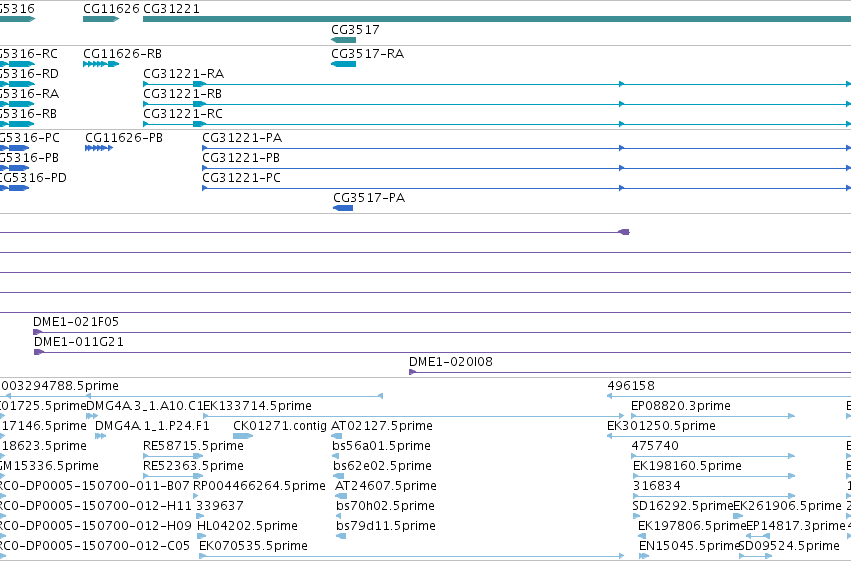The image size is (851, 561).
Task: Select the CG5316-PD protein label
Action: [x=33, y=178]
